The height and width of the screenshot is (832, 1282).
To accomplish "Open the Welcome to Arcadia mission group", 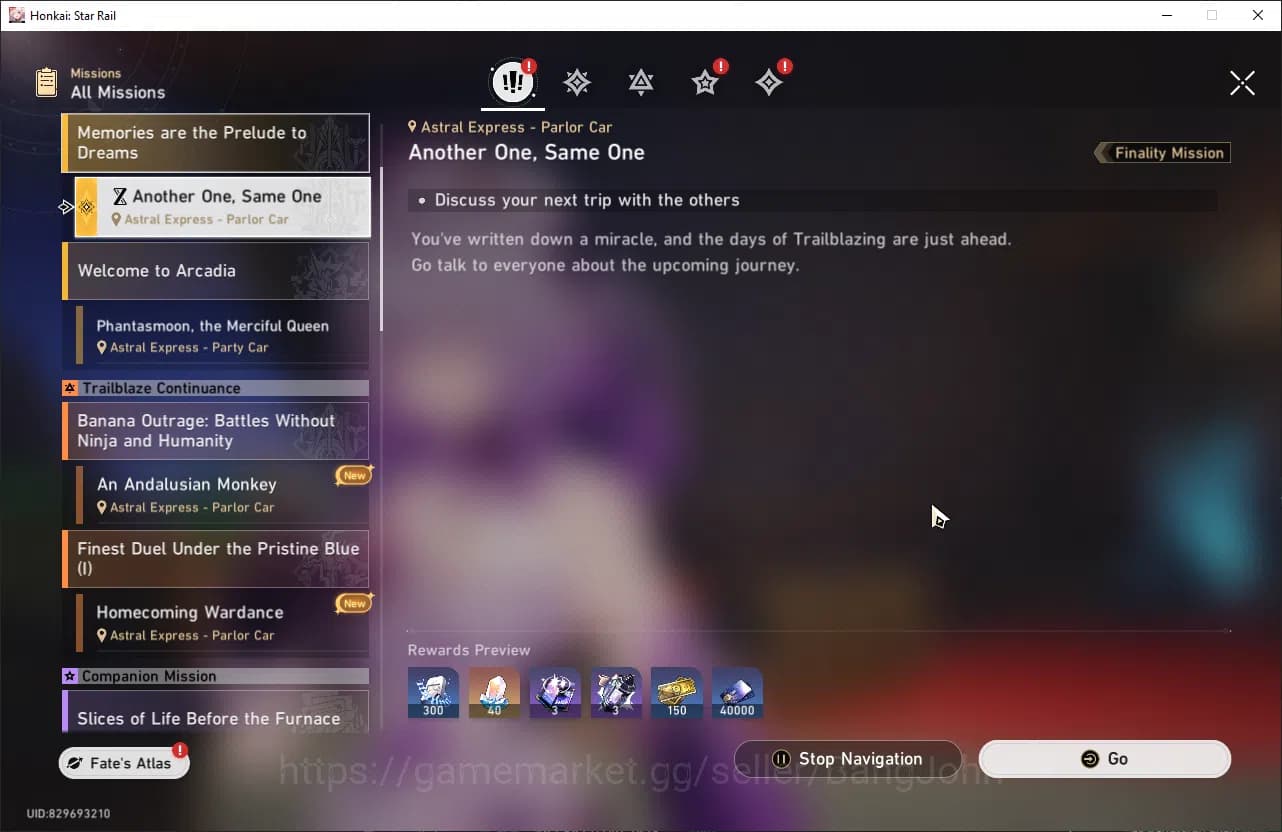I will (x=215, y=271).
